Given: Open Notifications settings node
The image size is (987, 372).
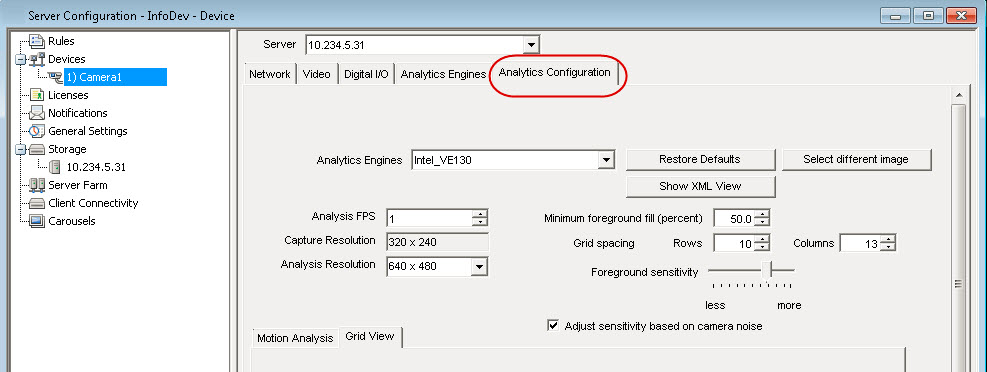Looking at the screenshot, I should (77, 113).
